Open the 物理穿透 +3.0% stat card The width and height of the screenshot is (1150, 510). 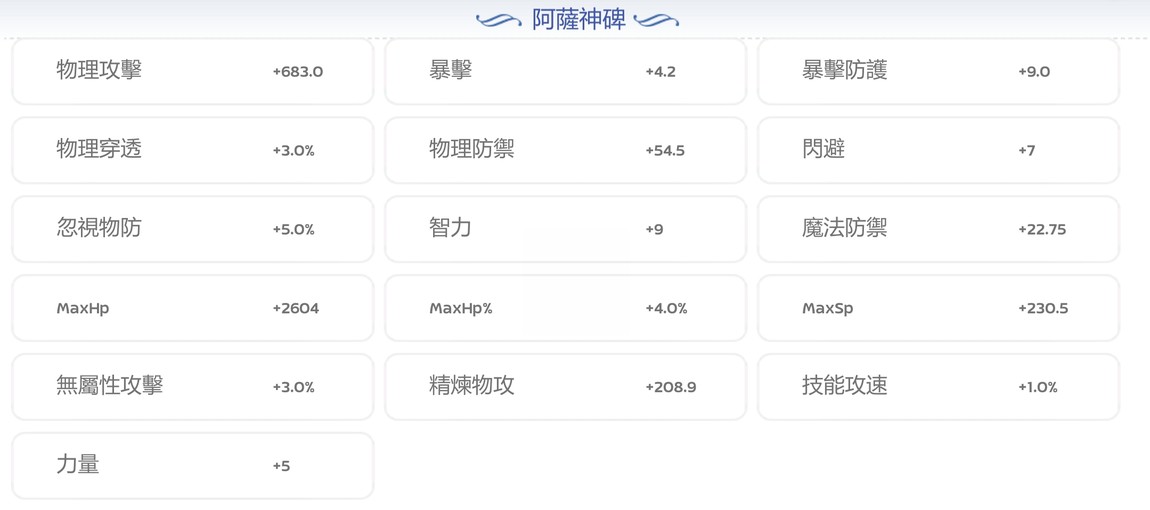pos(193,150)
